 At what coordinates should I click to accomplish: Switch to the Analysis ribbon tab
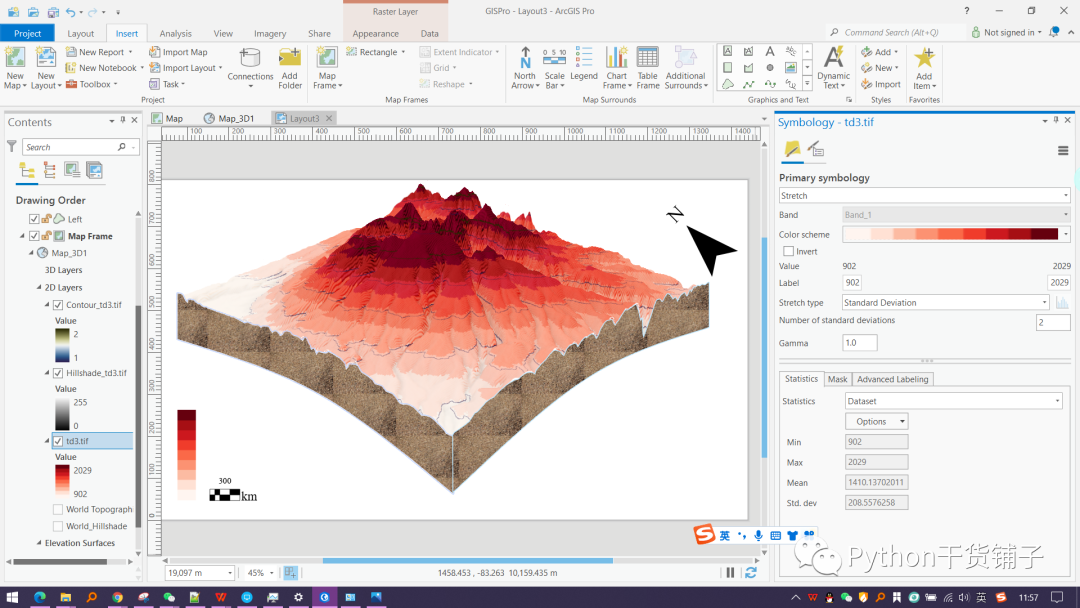click(x=176, y=33)
